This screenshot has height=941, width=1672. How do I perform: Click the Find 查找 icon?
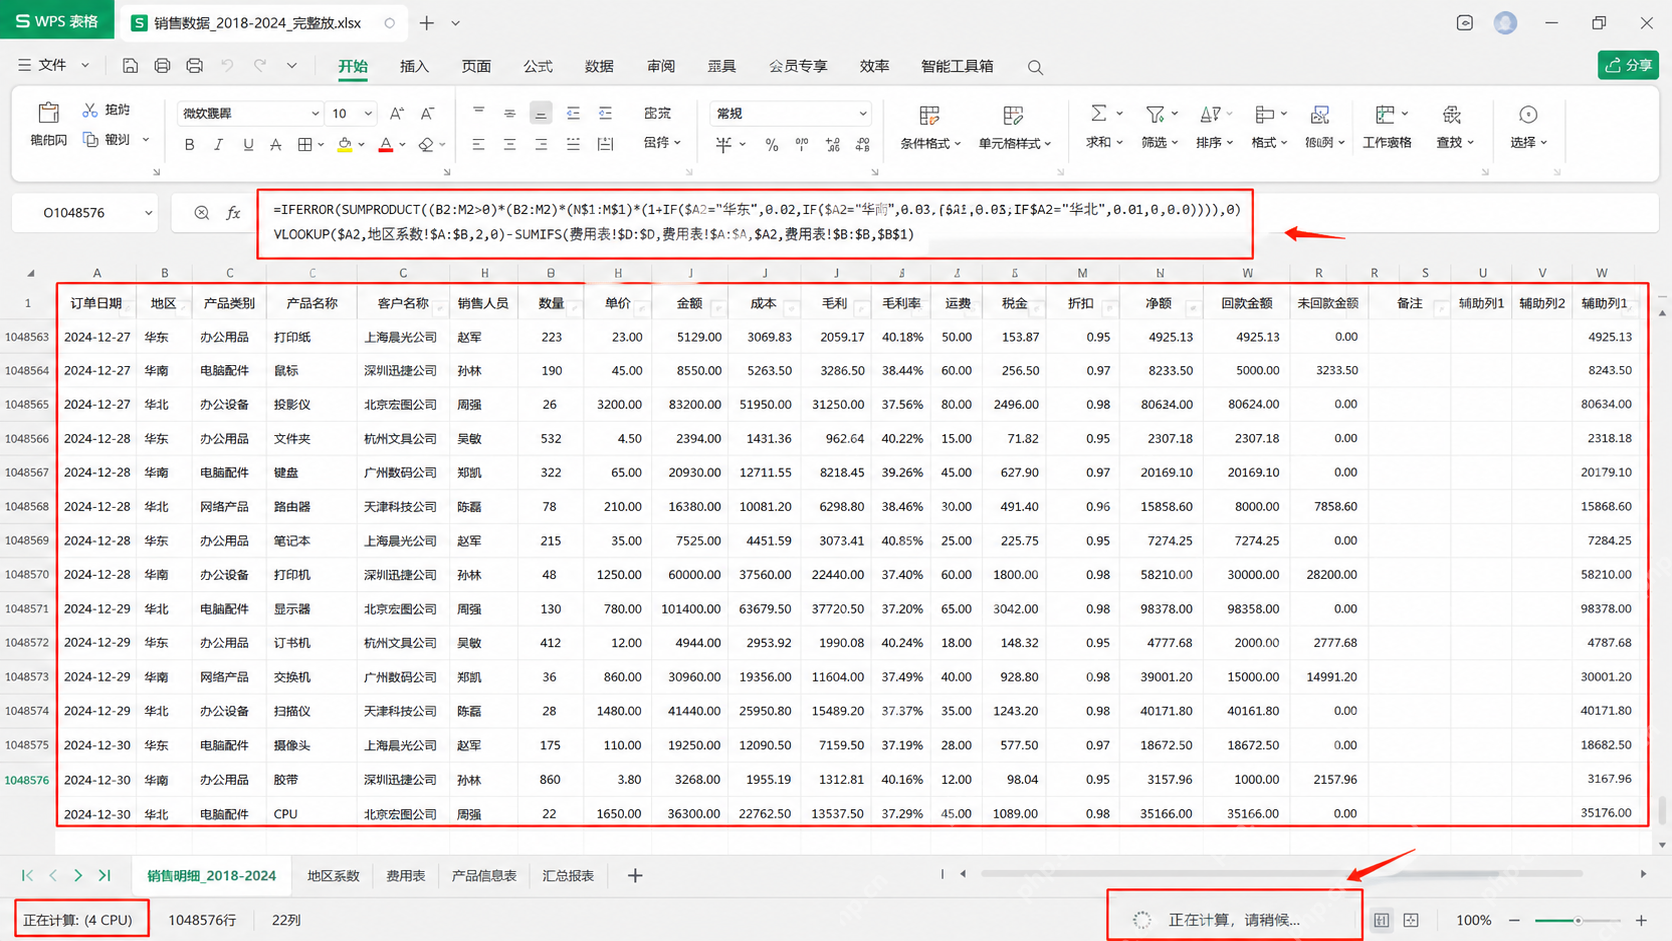point(1452,114)
